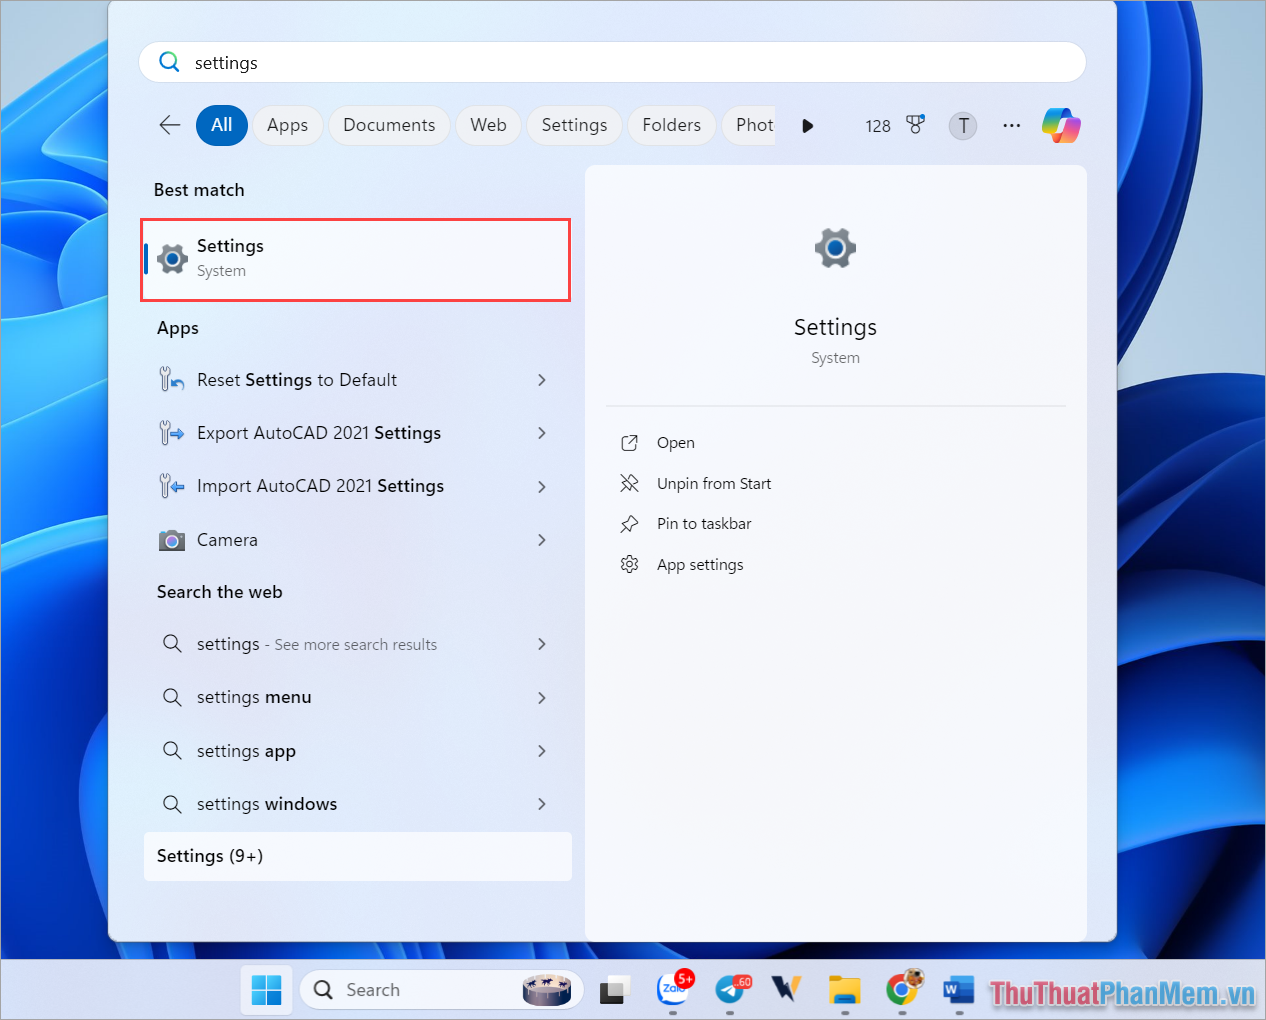Click the Reset Settings to Default tool icon

pyautogui.click(x=172, y=380)
